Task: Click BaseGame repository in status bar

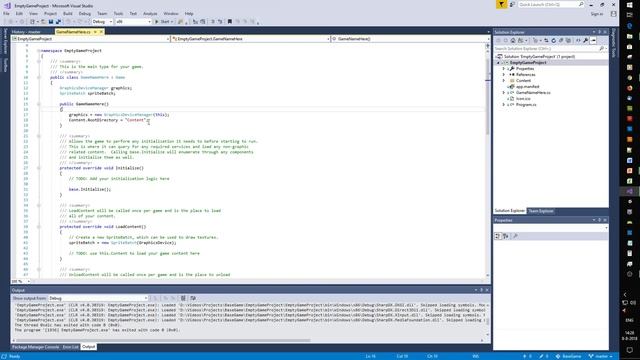Action: click(x=568, y=356)
